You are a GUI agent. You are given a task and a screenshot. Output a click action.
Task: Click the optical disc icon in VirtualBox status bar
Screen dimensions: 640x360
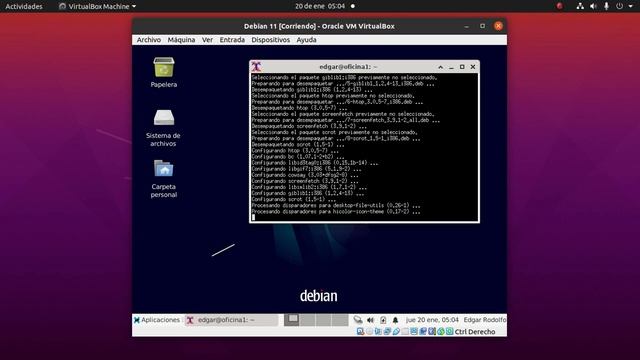369,331
